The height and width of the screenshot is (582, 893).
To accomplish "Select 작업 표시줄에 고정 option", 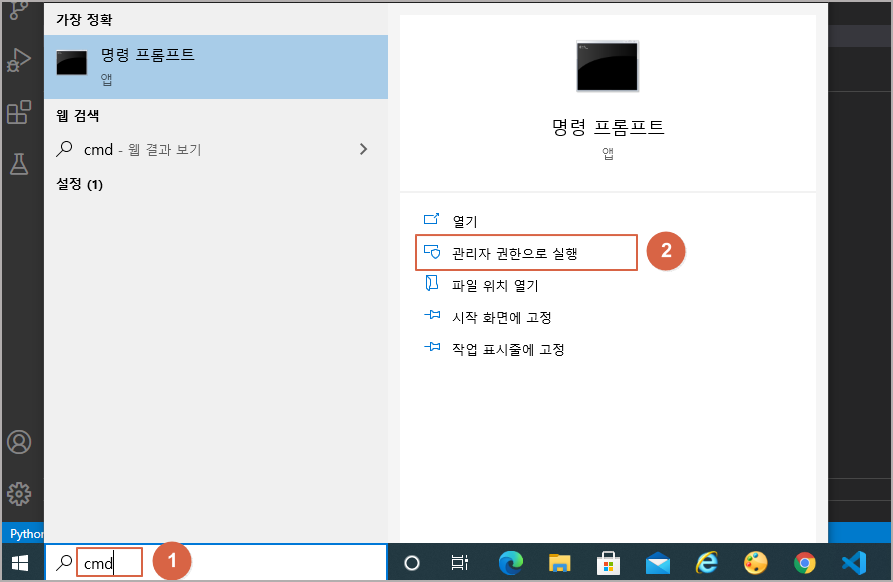I will pos(508,349).
